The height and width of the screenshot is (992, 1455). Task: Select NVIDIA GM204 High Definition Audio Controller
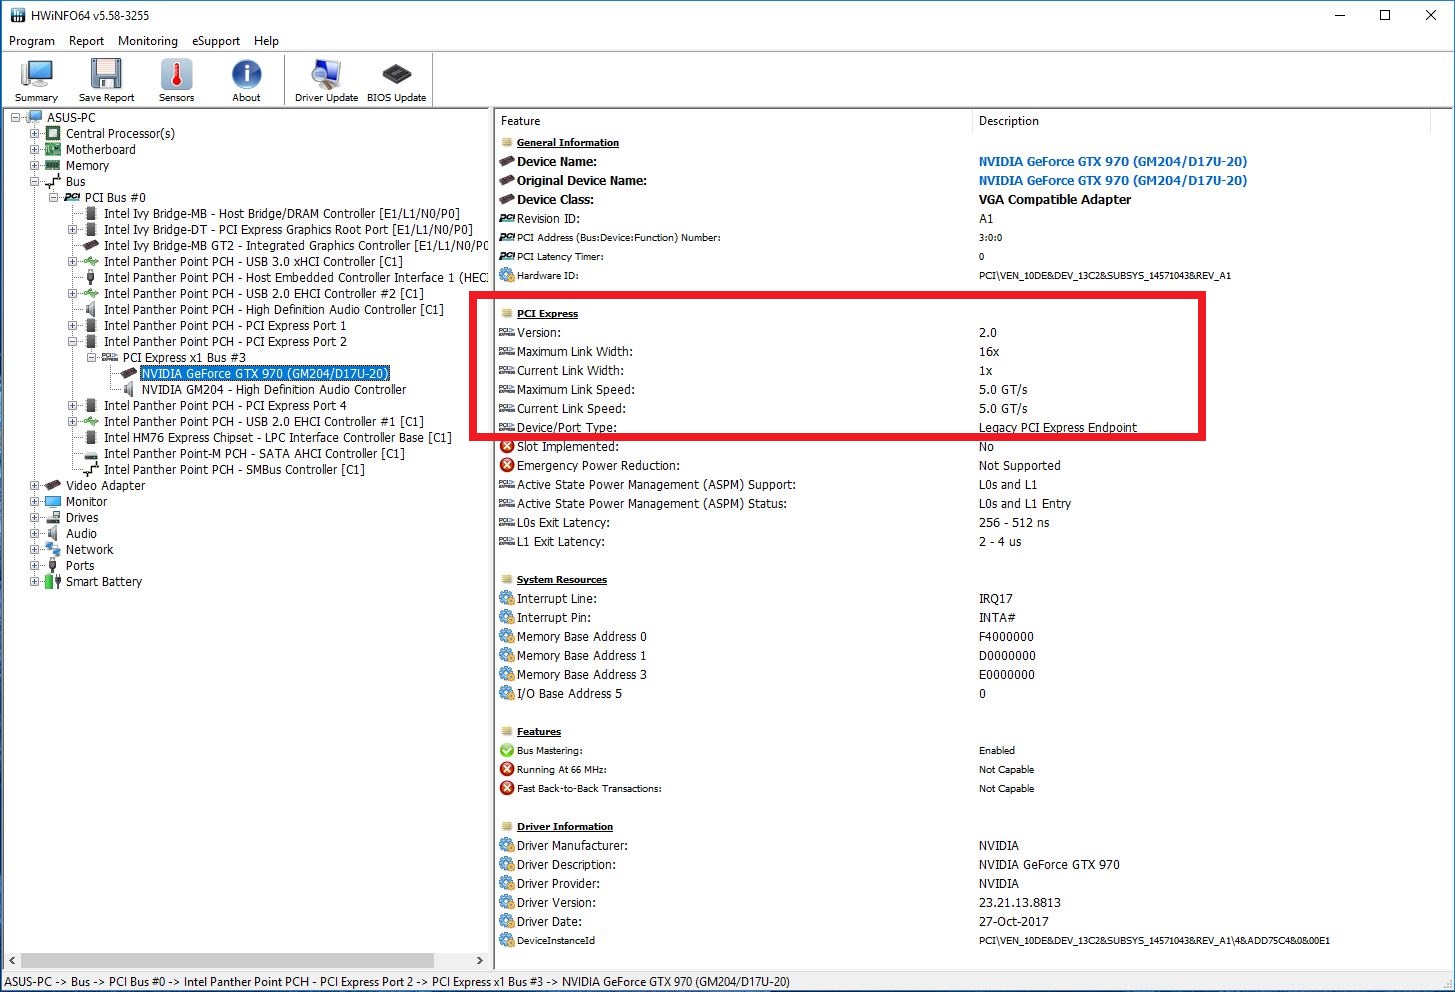coord(274,389)
